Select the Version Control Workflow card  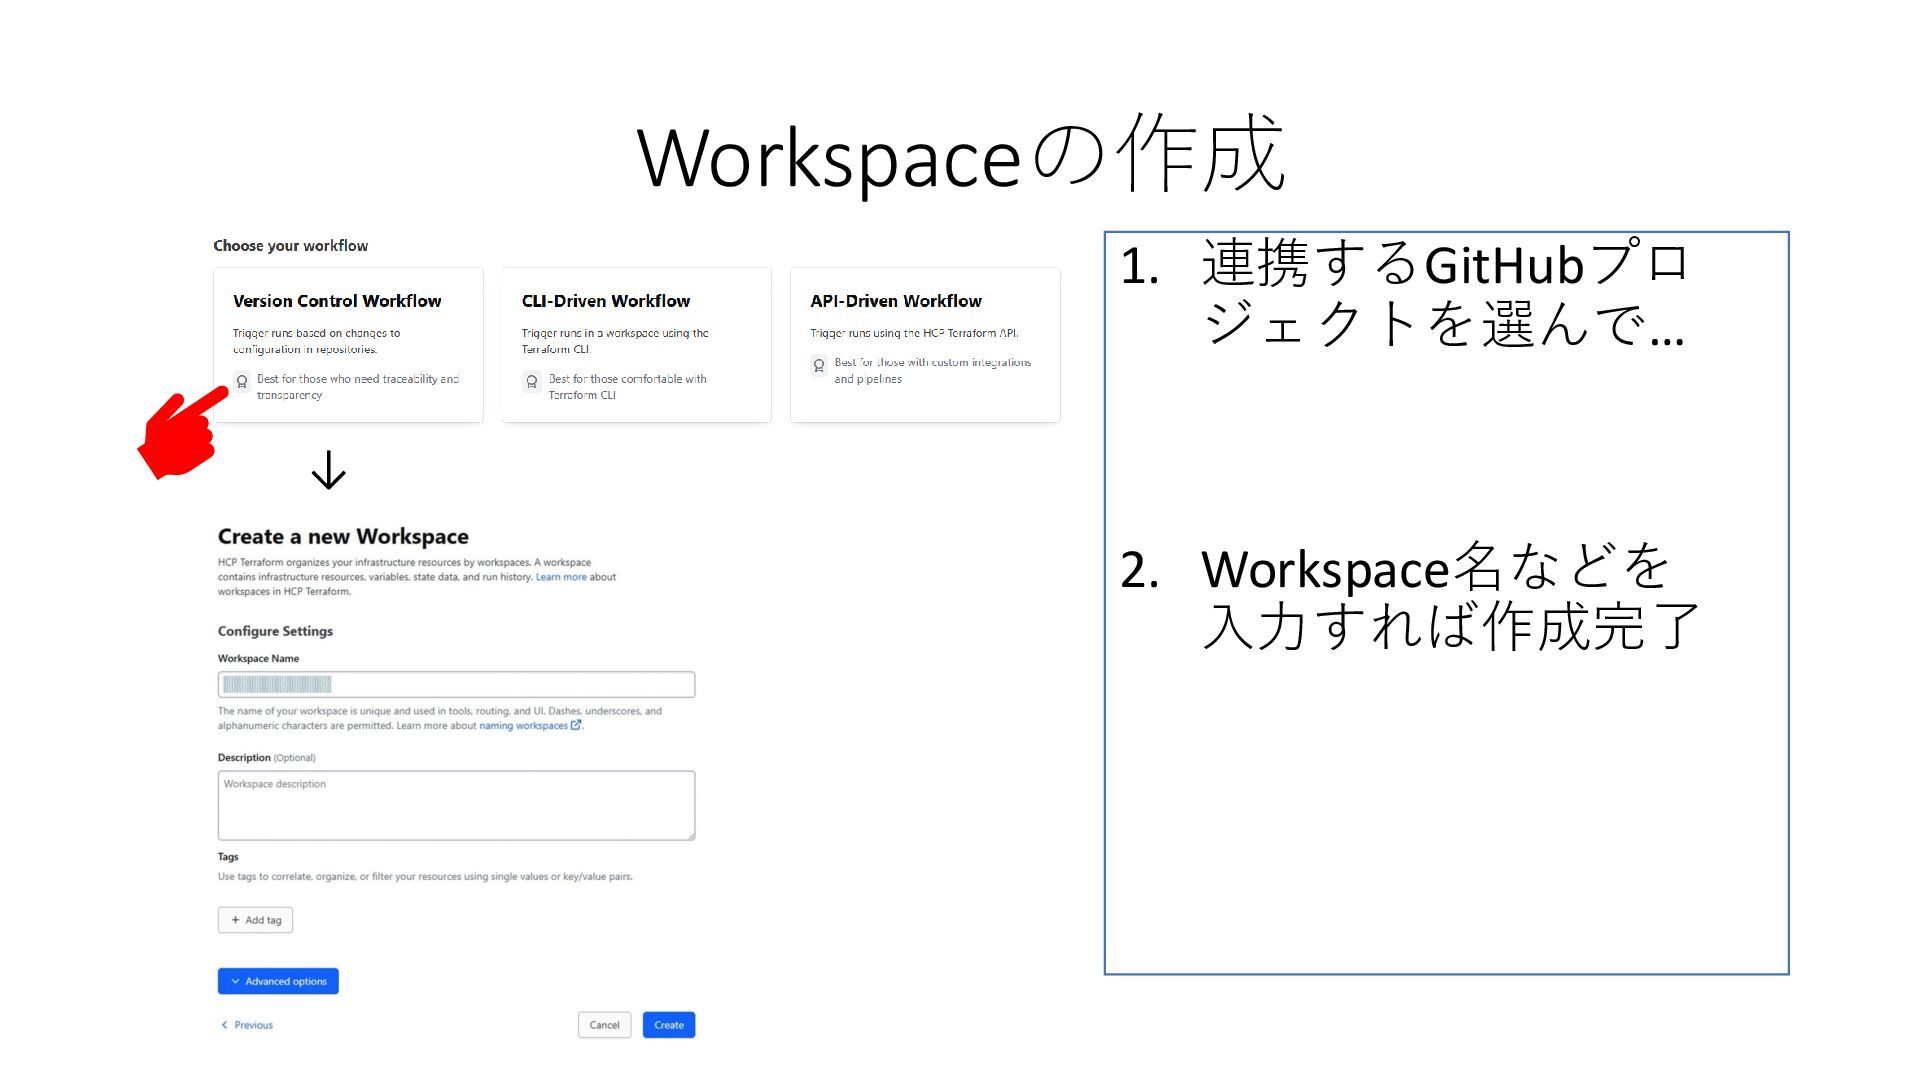coord(348,344)
